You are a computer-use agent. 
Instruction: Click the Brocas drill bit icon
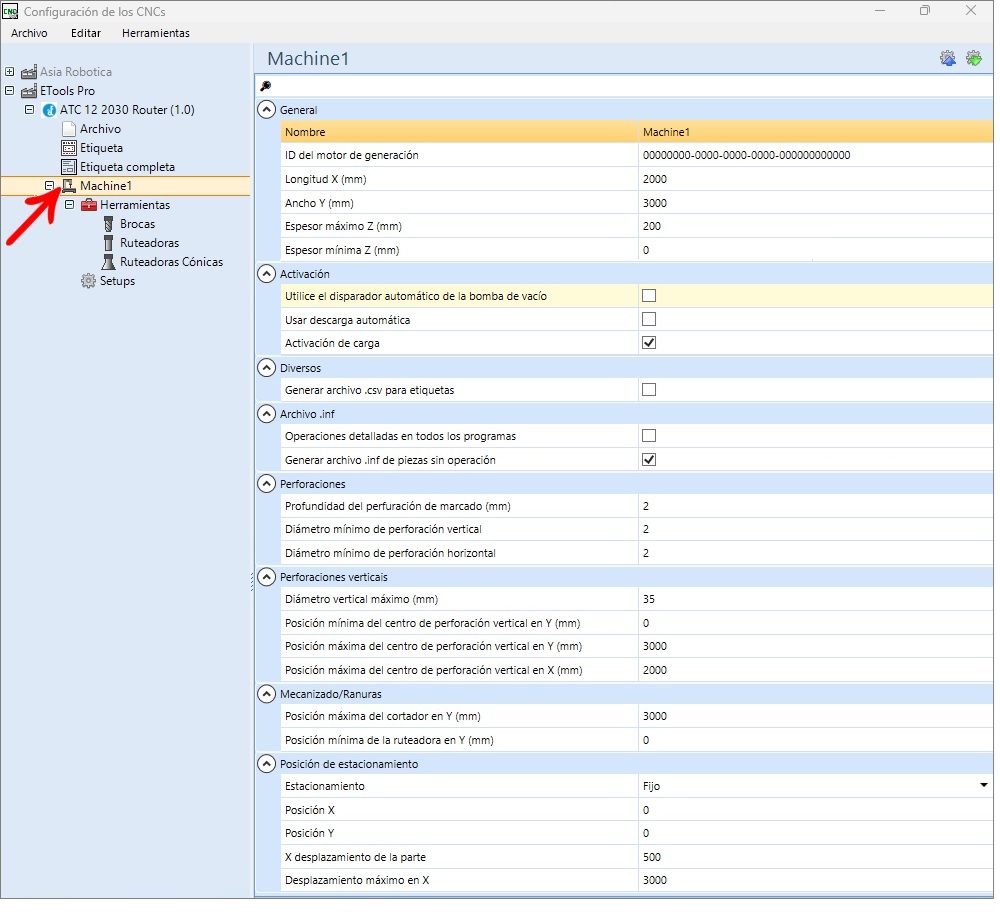tap(108, 225)
